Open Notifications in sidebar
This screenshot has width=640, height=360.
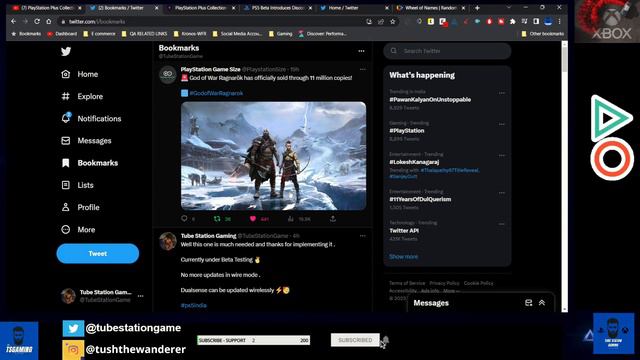click(x=91, y=118)
